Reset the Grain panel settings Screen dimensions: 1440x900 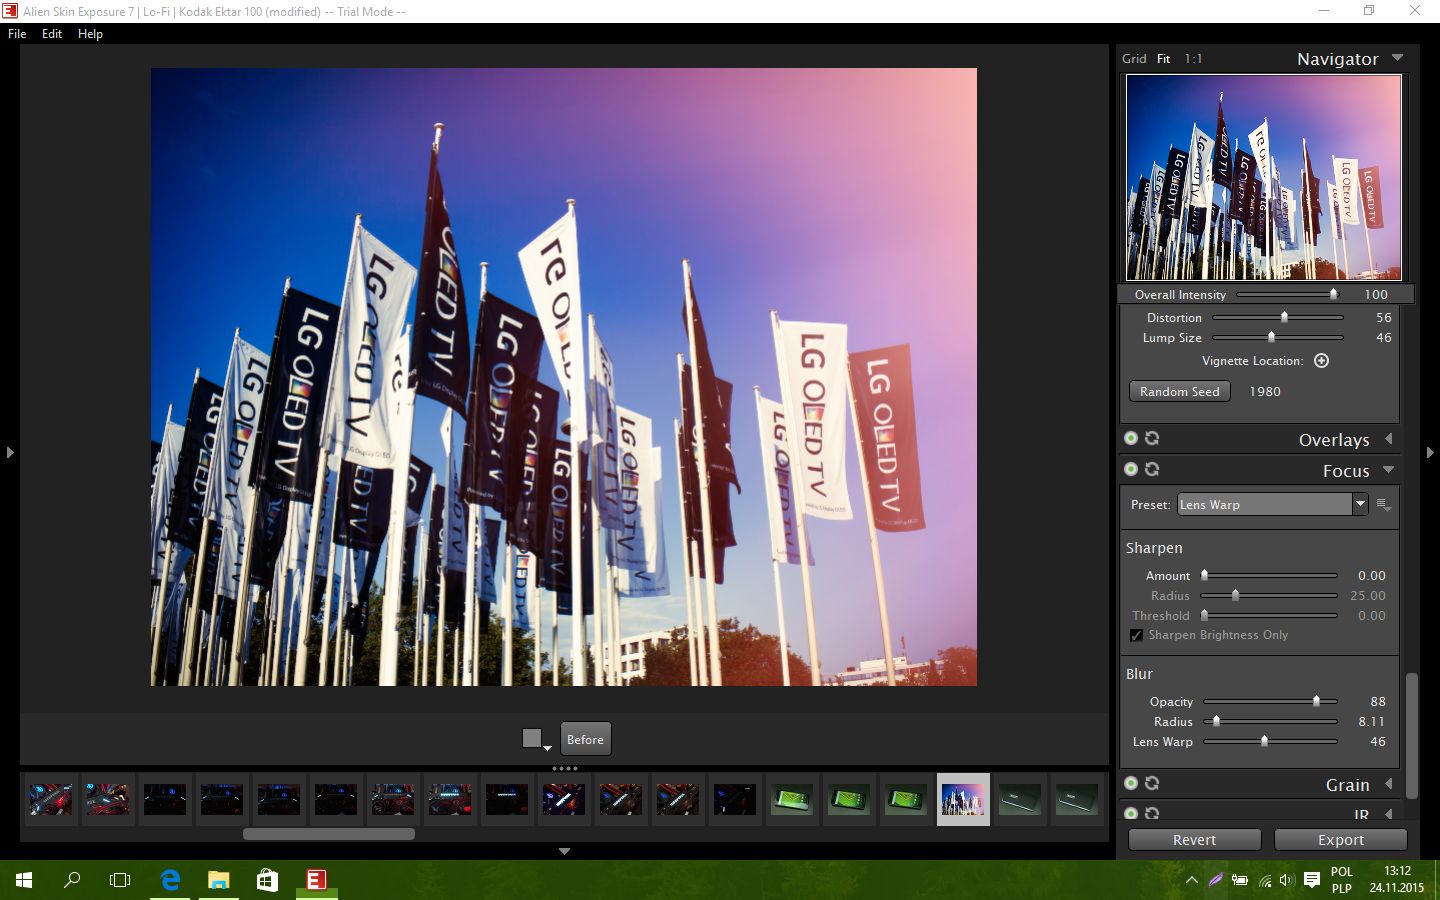[1152, 783]
